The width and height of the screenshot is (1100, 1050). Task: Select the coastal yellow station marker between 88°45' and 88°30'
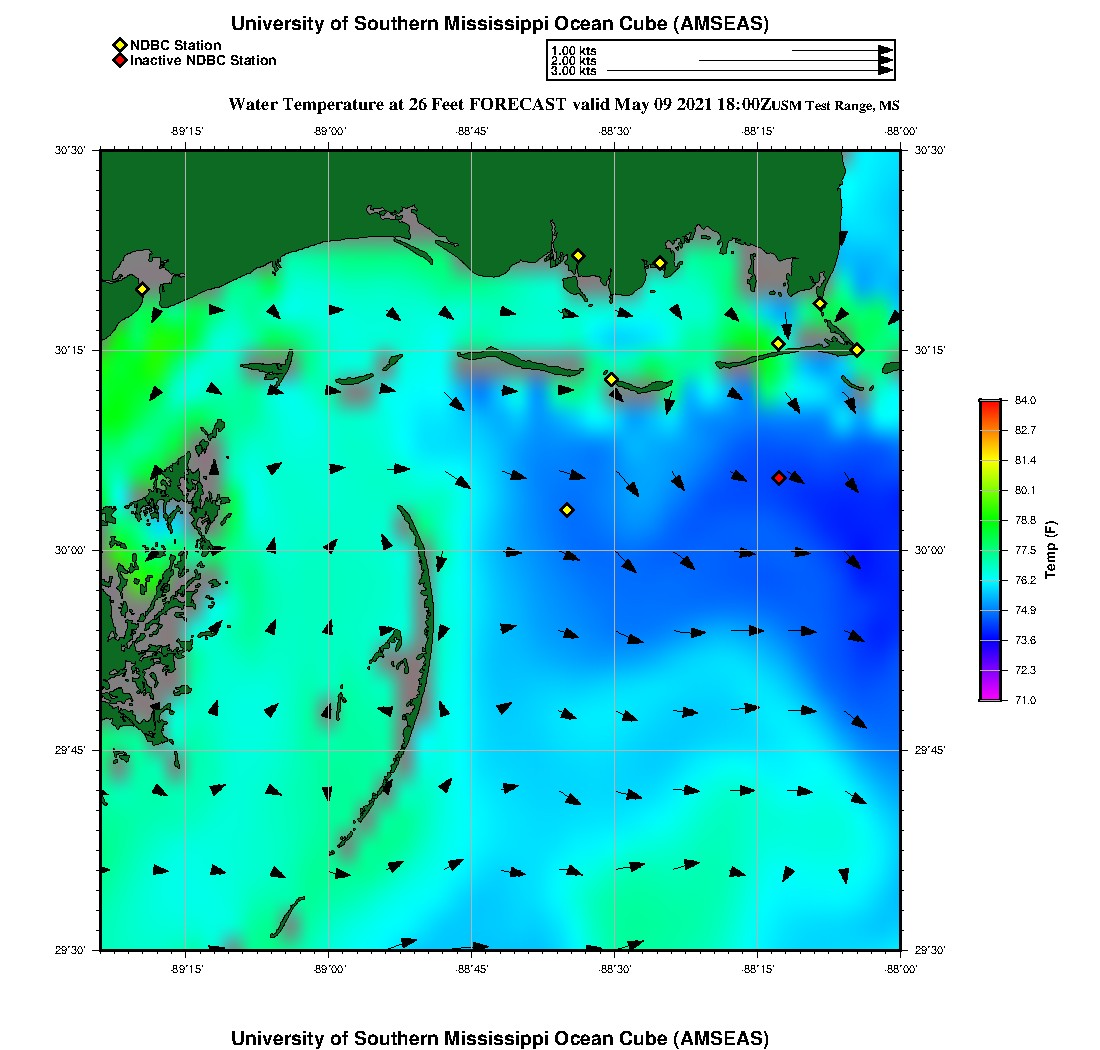pyautogui.click(x=578, y=256)
